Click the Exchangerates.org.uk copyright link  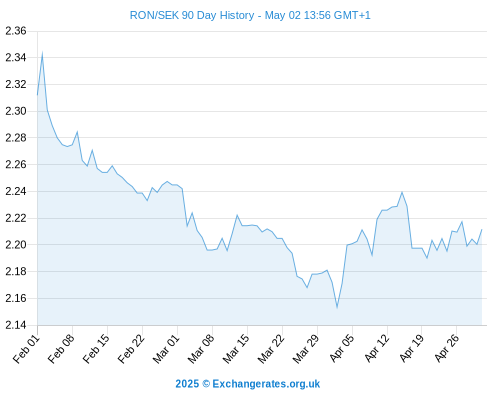248,384
